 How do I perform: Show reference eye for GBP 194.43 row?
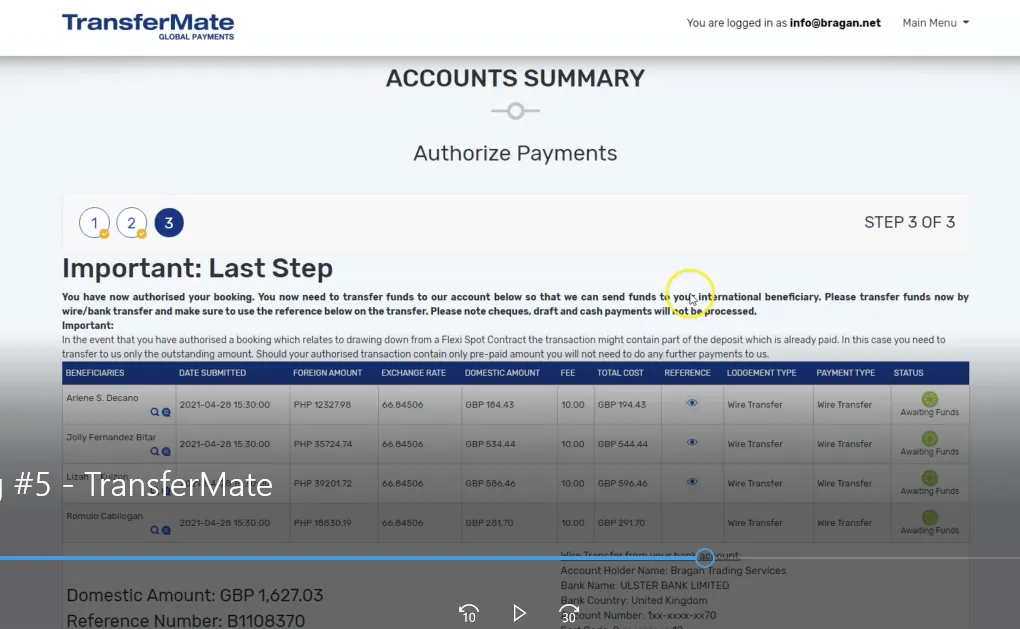point(692,403)
